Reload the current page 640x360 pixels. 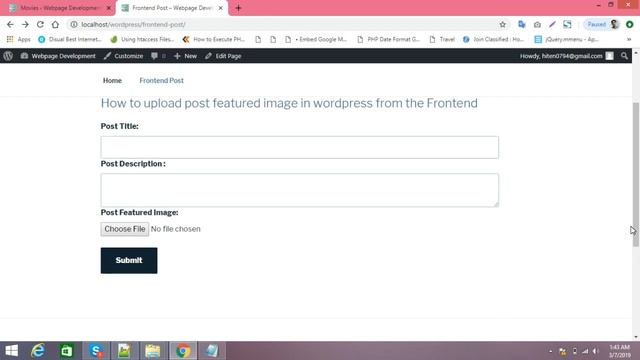point(40,24)
